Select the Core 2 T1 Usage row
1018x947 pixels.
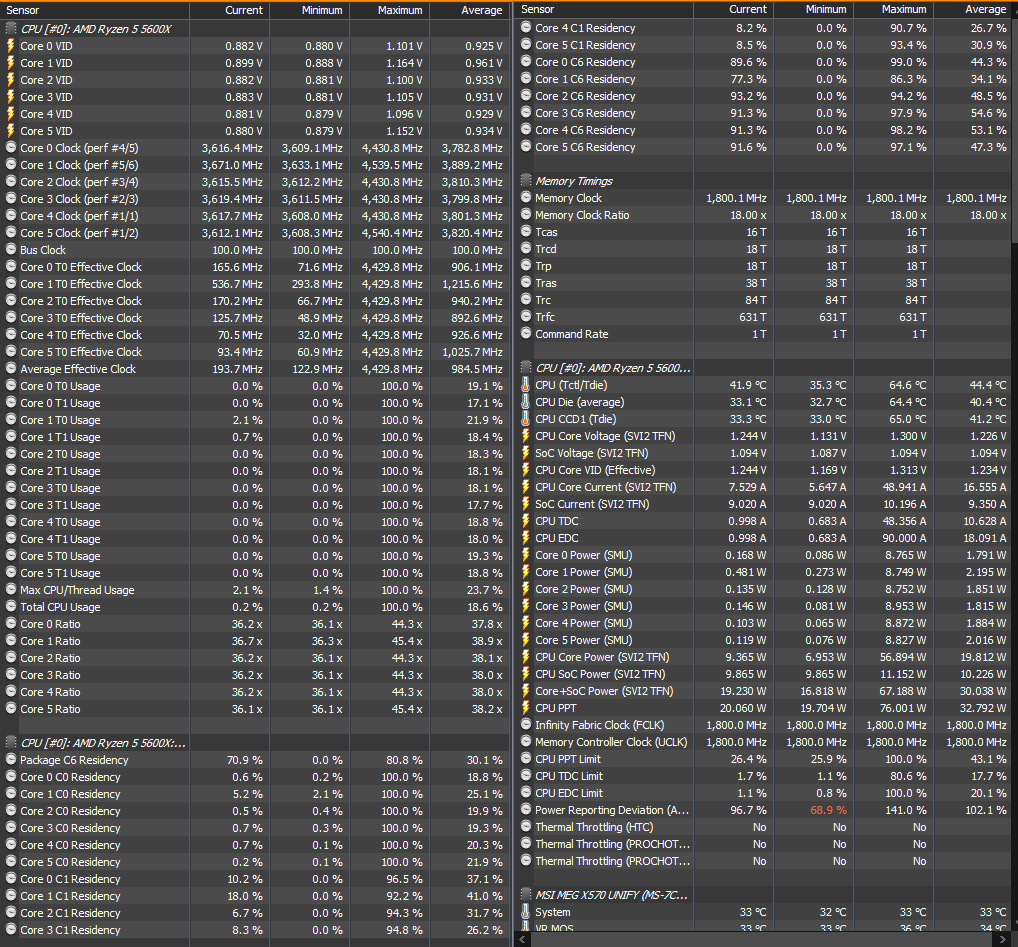tap(256, 471)
